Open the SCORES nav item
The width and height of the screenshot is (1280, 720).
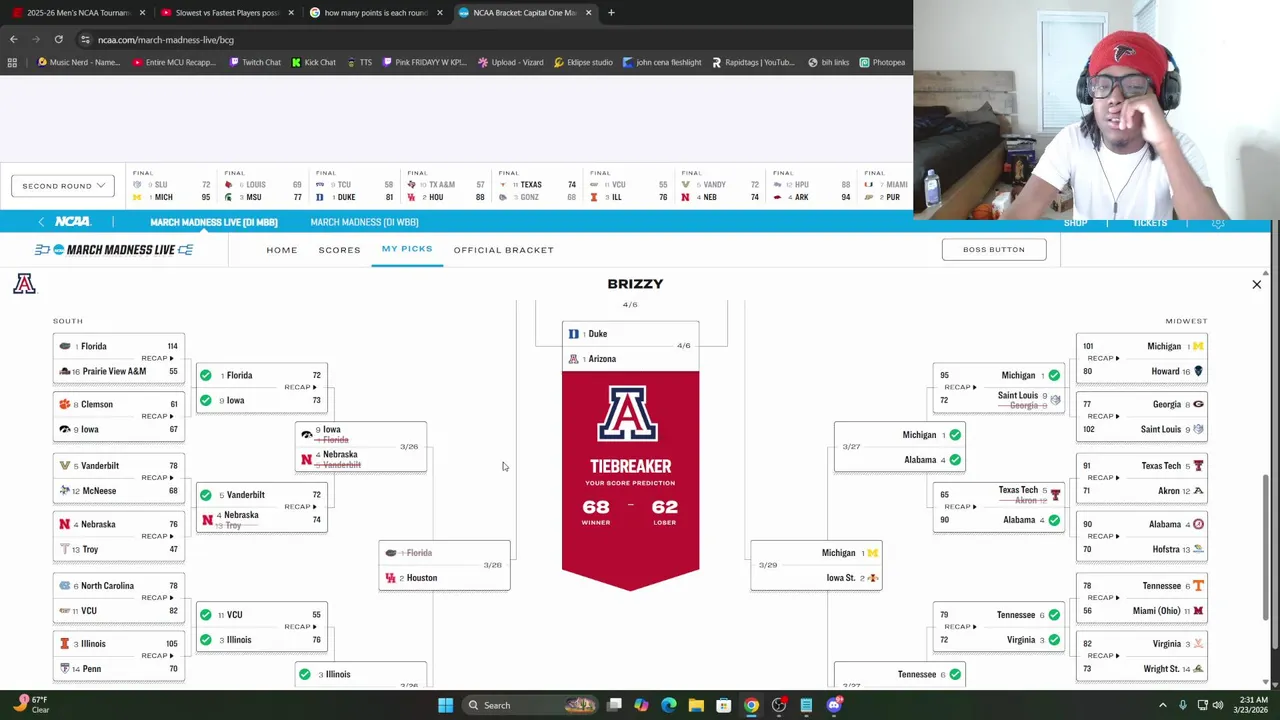[x=339, y=250]
